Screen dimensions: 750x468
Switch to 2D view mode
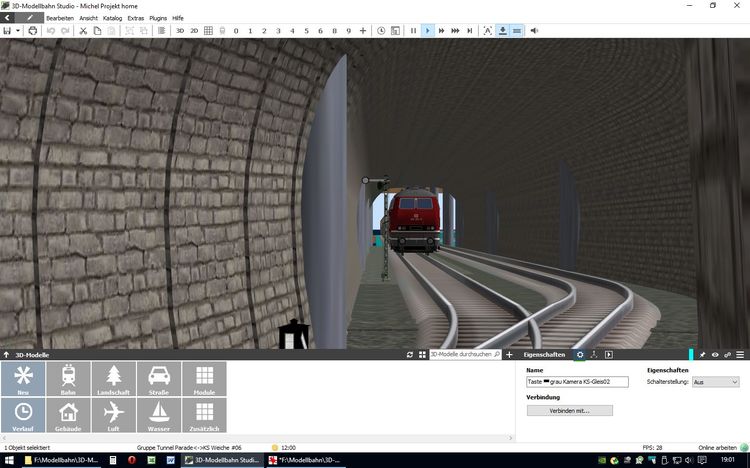coord(194,31)
